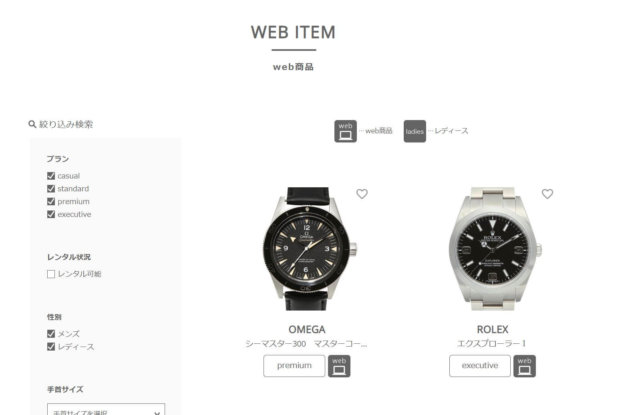
Task: Uncheck the casual plan checkbox
Action: tap(51, 176)
